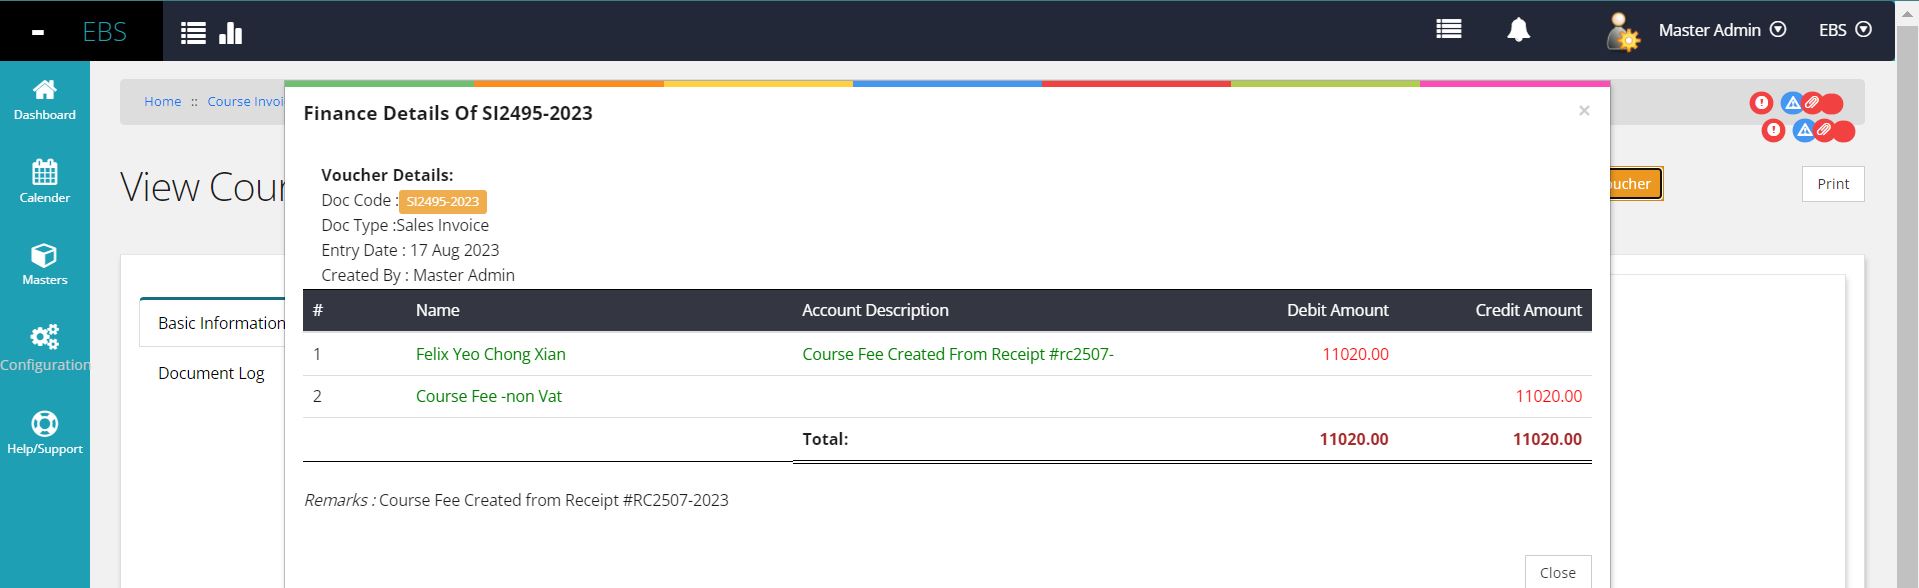Switch to the Document Log tab
This screenshot has height=588, width=1919.
[x=211, y=373]
